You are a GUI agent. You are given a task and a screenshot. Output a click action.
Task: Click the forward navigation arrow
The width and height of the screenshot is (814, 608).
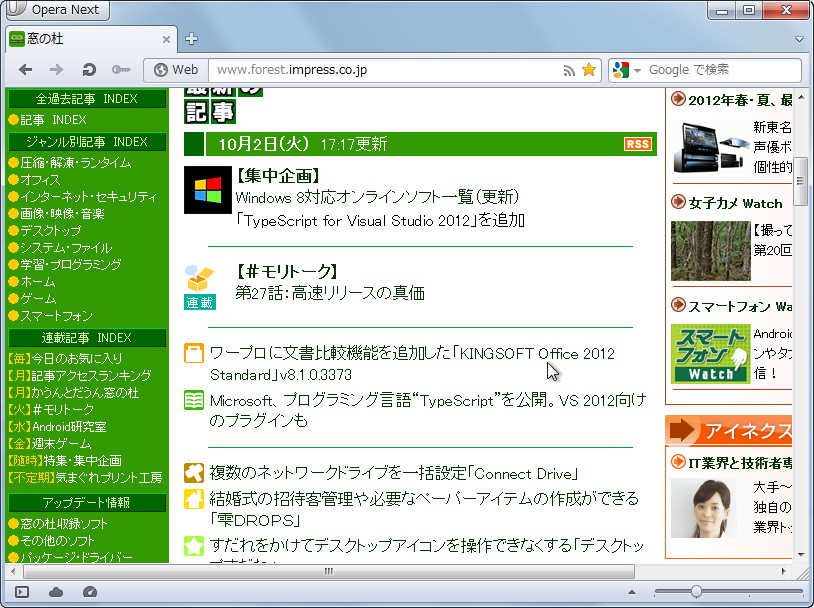[x=57, y=70]
